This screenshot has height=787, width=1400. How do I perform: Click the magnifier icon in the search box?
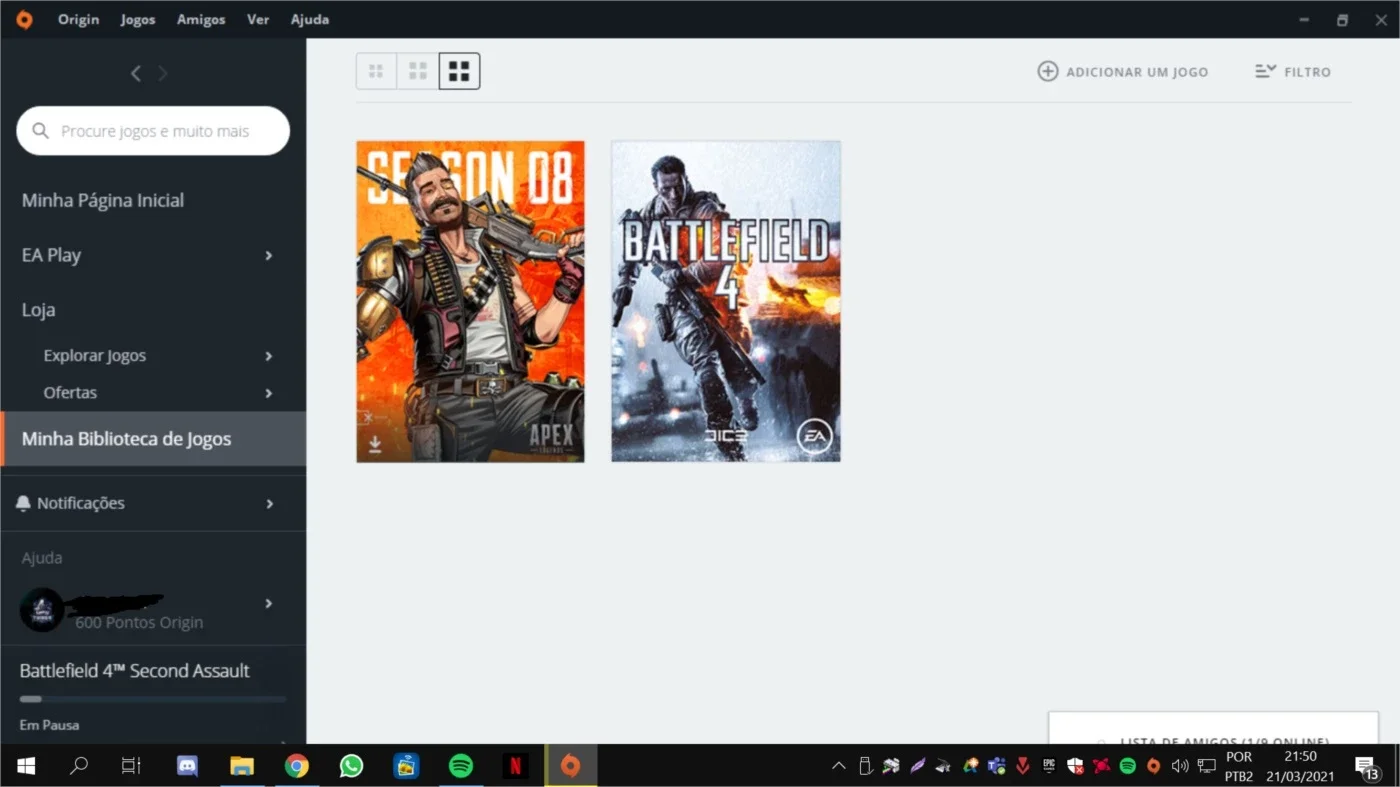(41, 131)
